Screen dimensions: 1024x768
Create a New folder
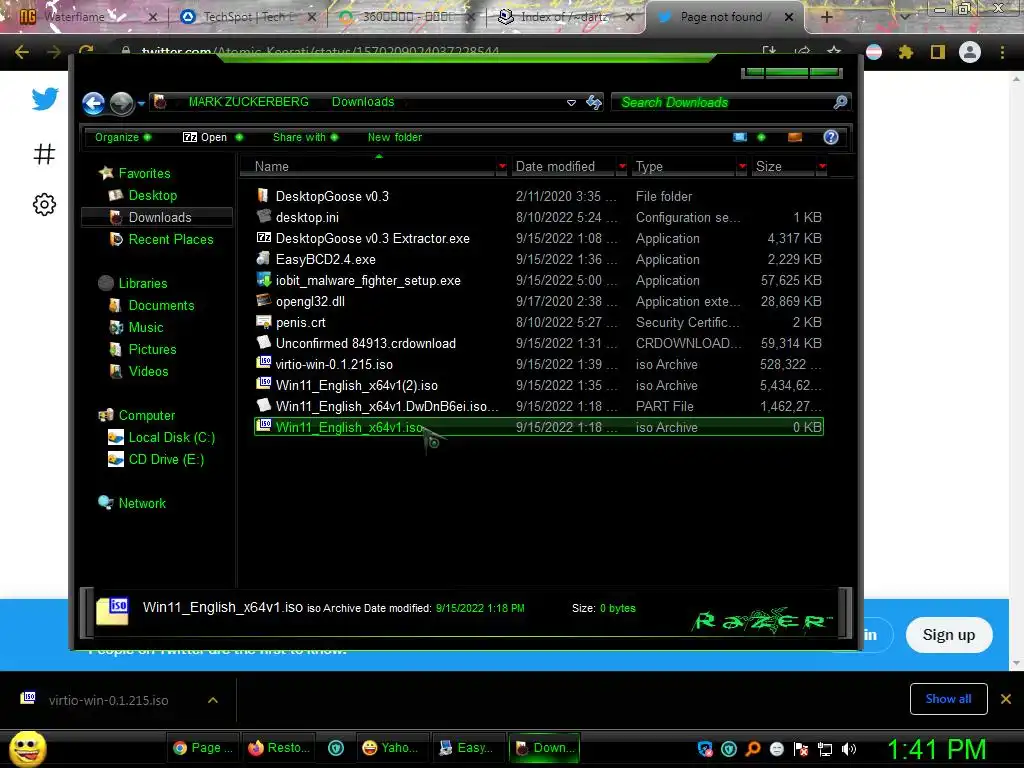(394, 137)
